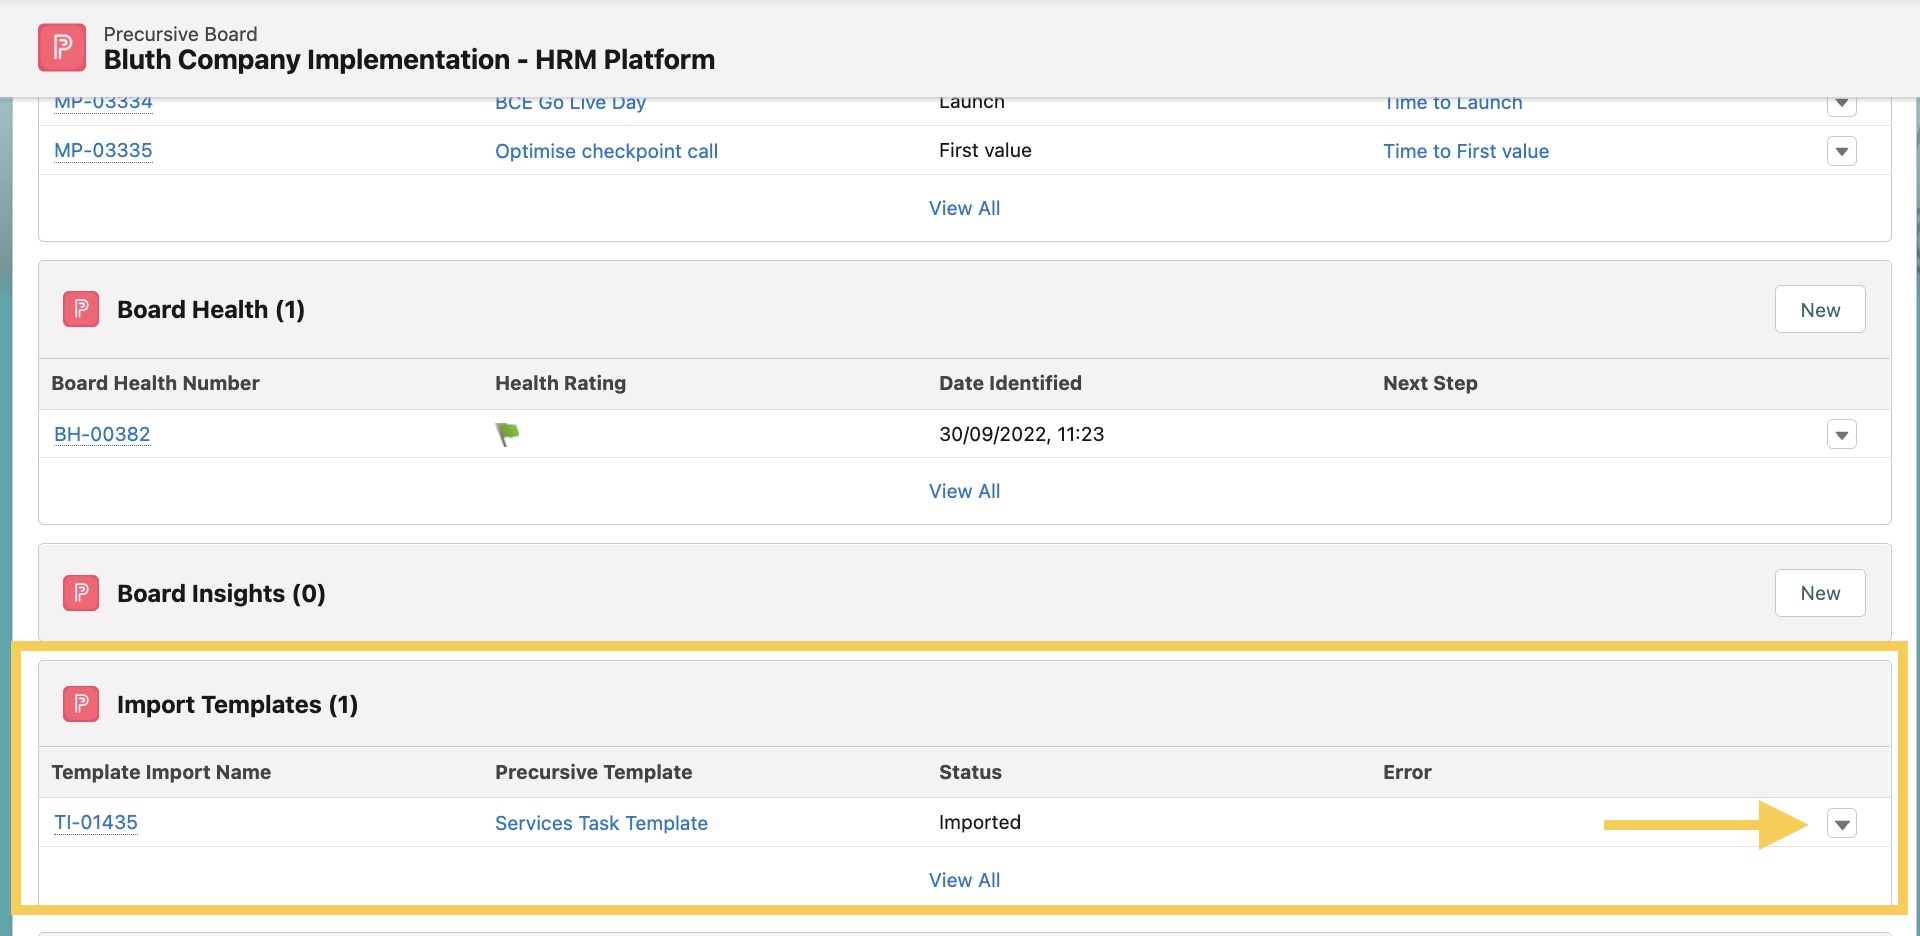Click the green health rating flag

(507, 434)
